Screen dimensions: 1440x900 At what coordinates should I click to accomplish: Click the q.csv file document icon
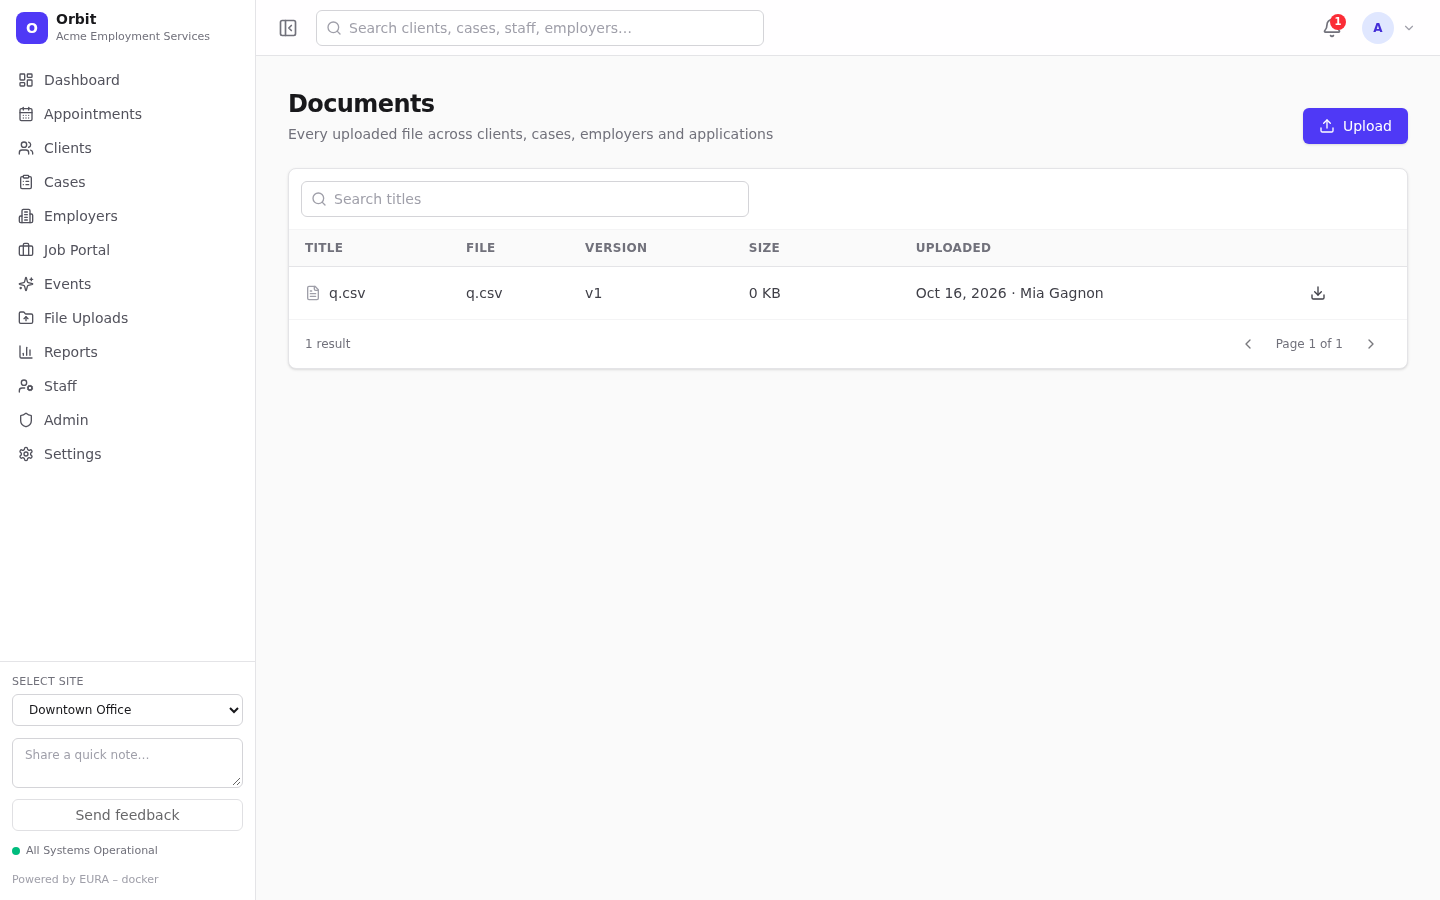313,293
